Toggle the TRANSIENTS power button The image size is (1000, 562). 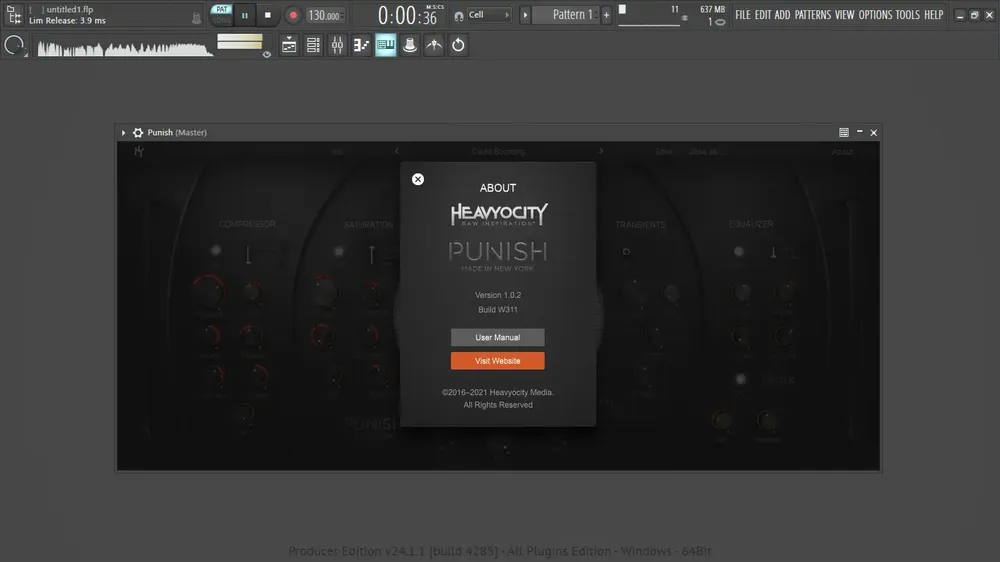click(626, 251)
